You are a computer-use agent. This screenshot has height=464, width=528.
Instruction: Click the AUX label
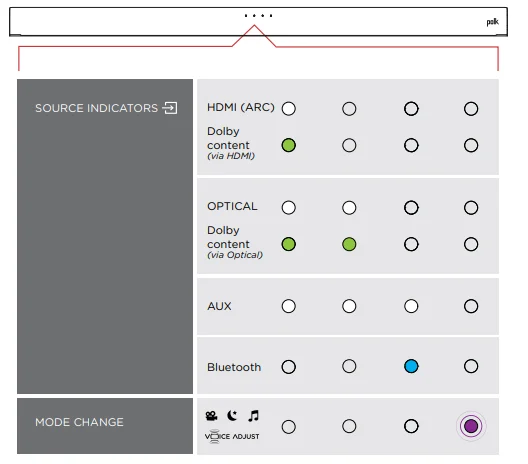(219, 306)
